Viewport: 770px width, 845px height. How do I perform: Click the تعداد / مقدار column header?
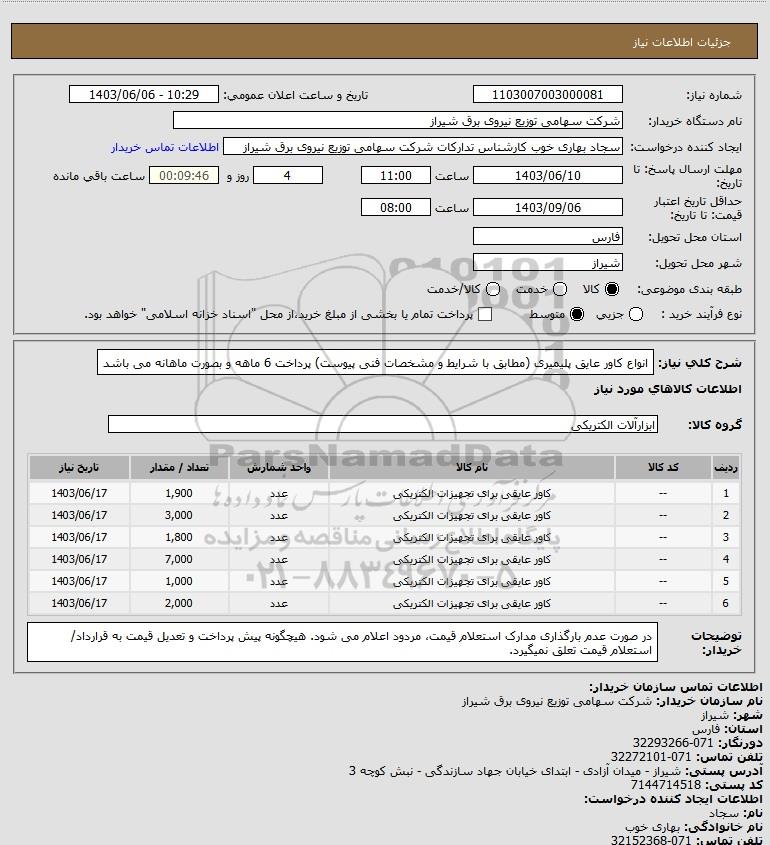[179, 468]
